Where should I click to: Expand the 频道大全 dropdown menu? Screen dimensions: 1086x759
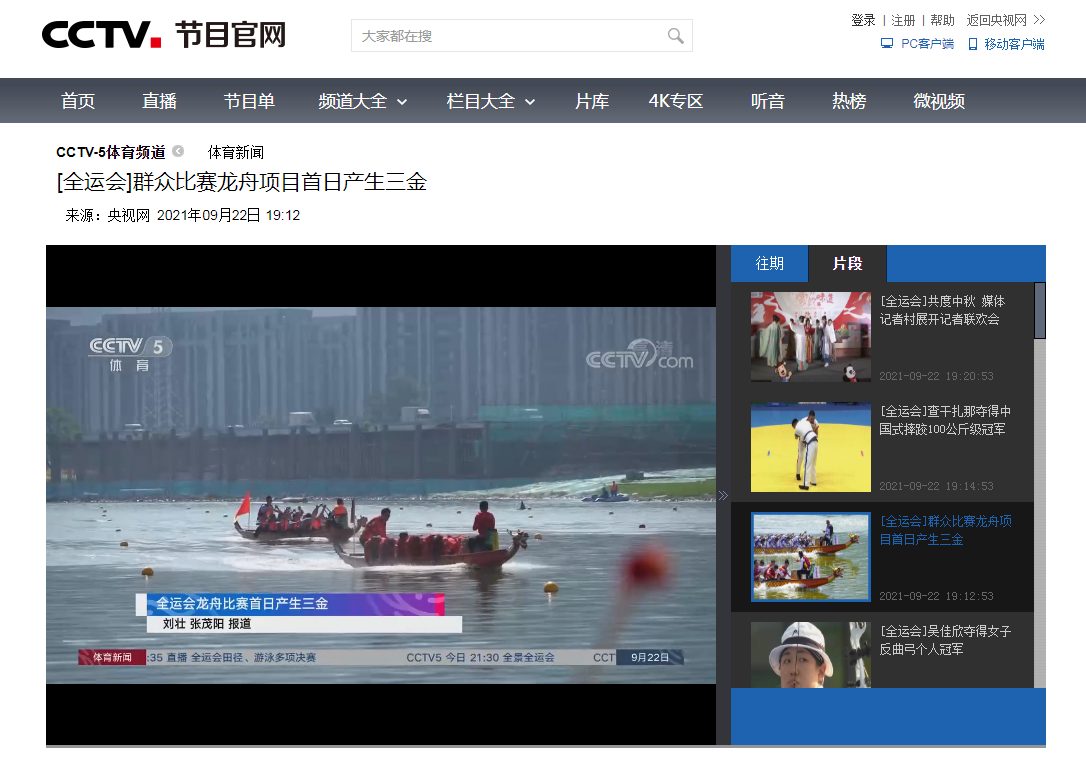pyautogui.click(x=363, y=101)
